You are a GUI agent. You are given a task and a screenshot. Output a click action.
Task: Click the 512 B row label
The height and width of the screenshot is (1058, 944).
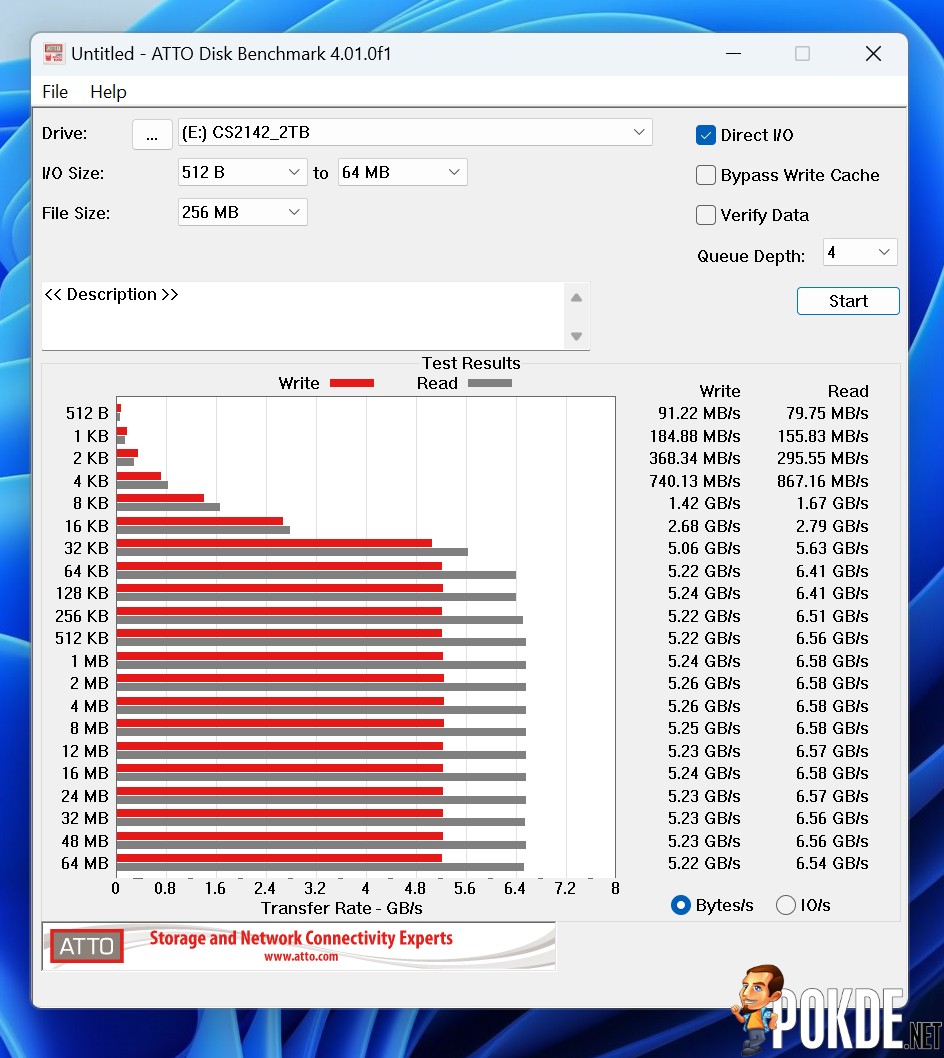[87, 414]
